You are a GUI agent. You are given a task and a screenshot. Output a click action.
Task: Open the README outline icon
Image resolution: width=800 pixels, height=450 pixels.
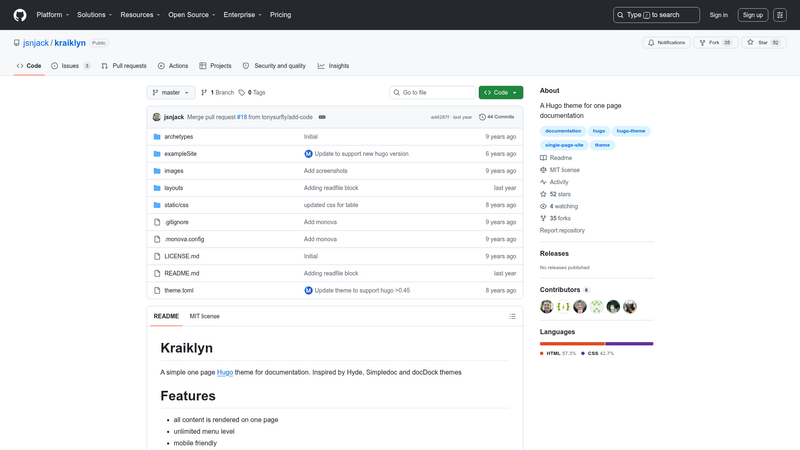512,316
